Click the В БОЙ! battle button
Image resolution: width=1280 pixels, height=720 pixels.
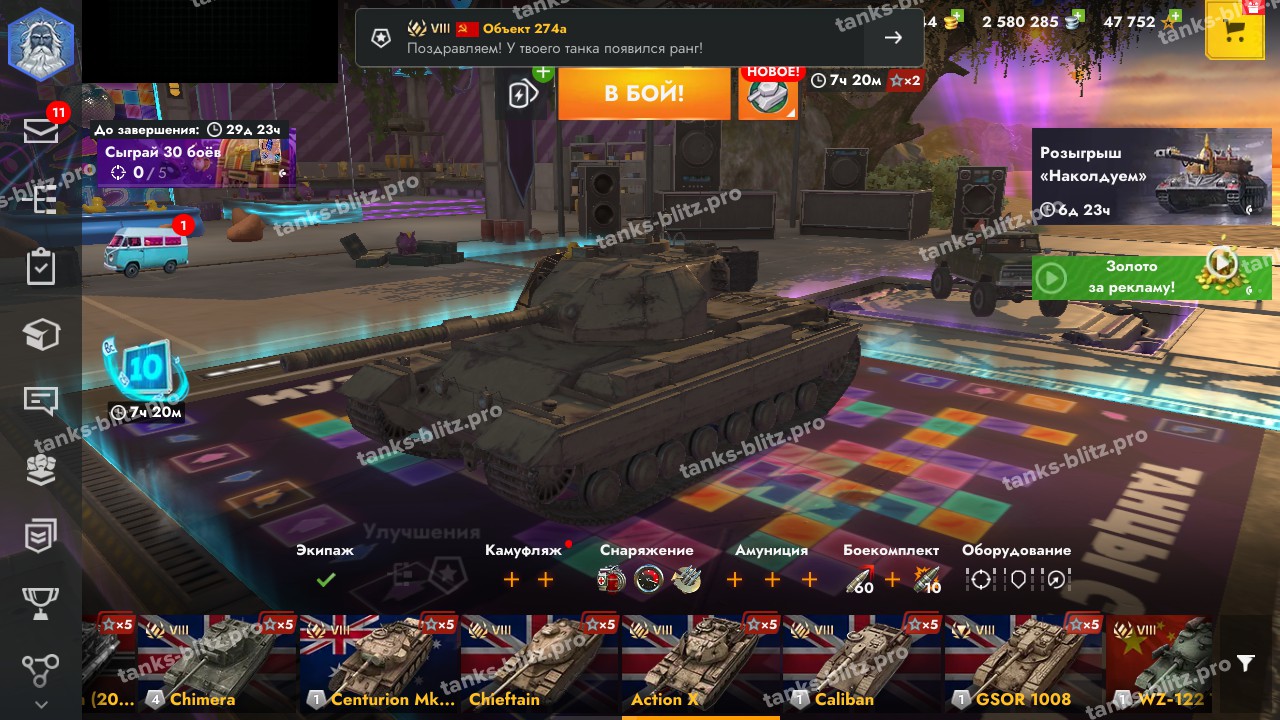pos(644,94)
